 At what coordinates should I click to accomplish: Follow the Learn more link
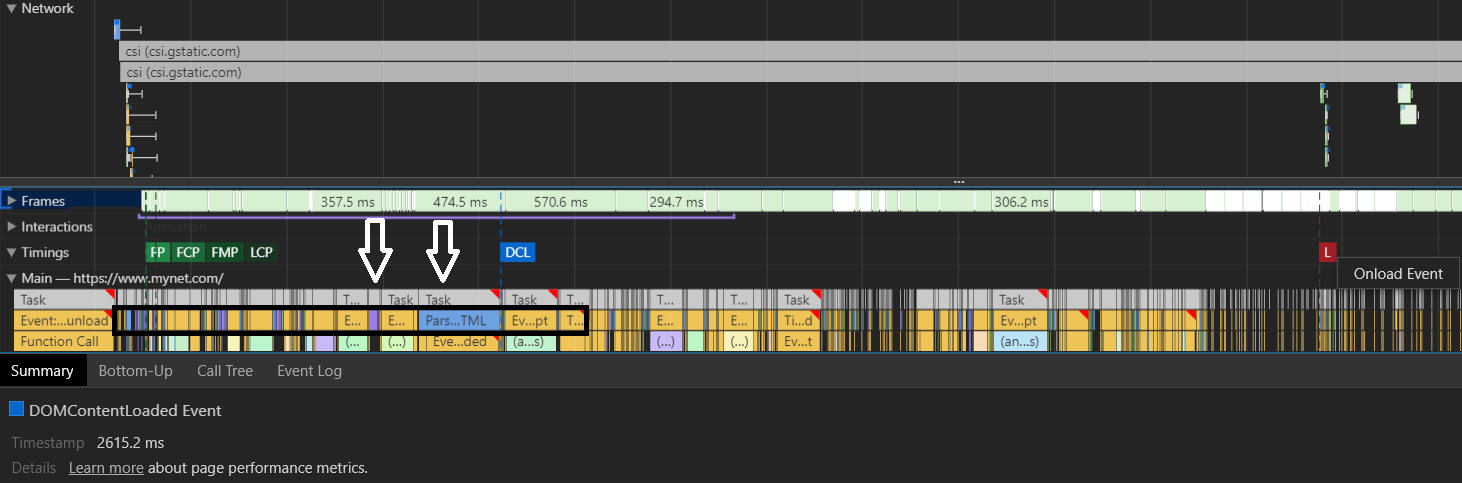pos(106,468)
